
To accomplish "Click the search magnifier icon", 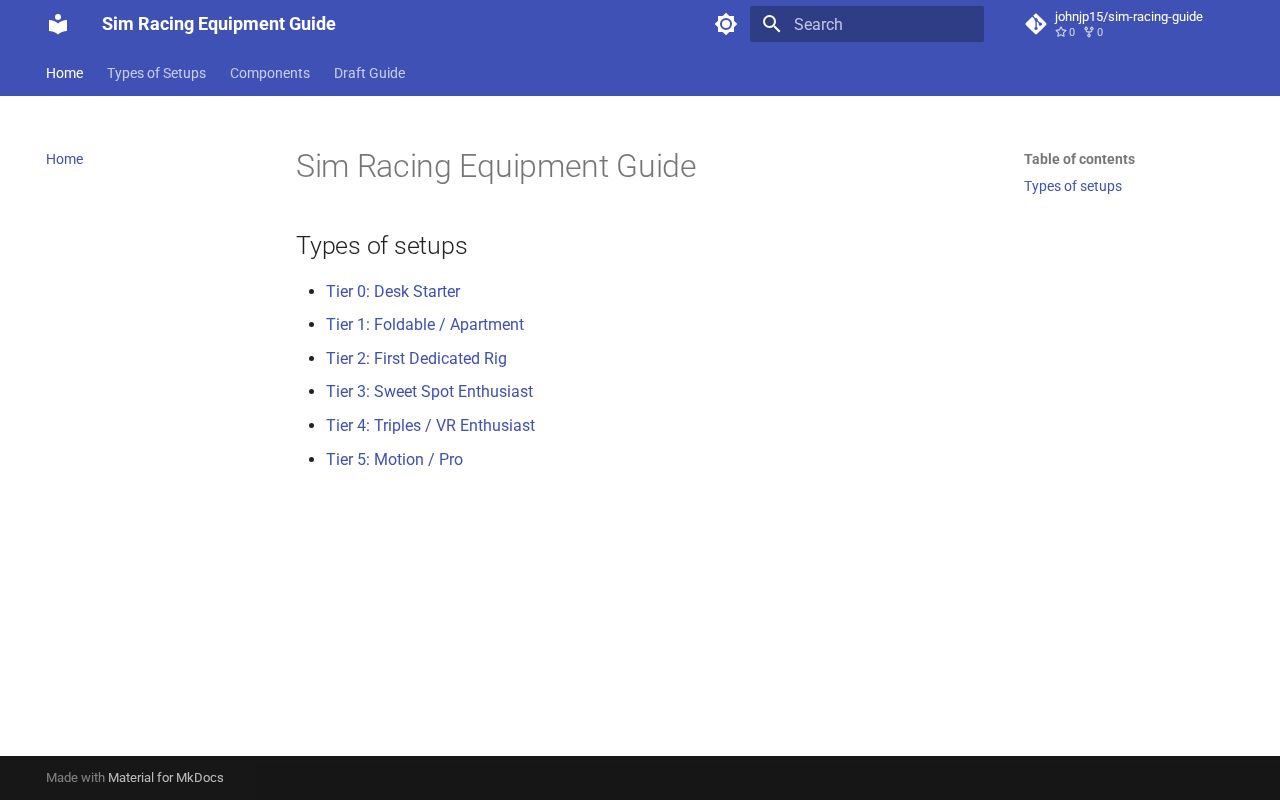I will [x=771, y=24].
